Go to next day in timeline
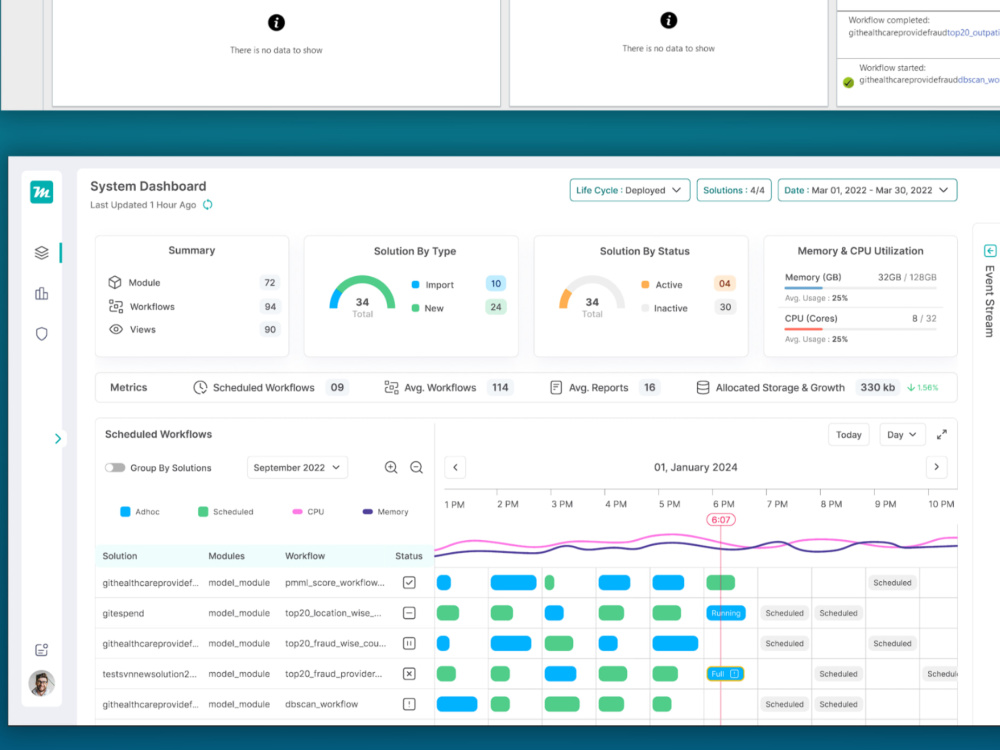This screenshot has height=750, width=1000. click(x=936, y=467)
